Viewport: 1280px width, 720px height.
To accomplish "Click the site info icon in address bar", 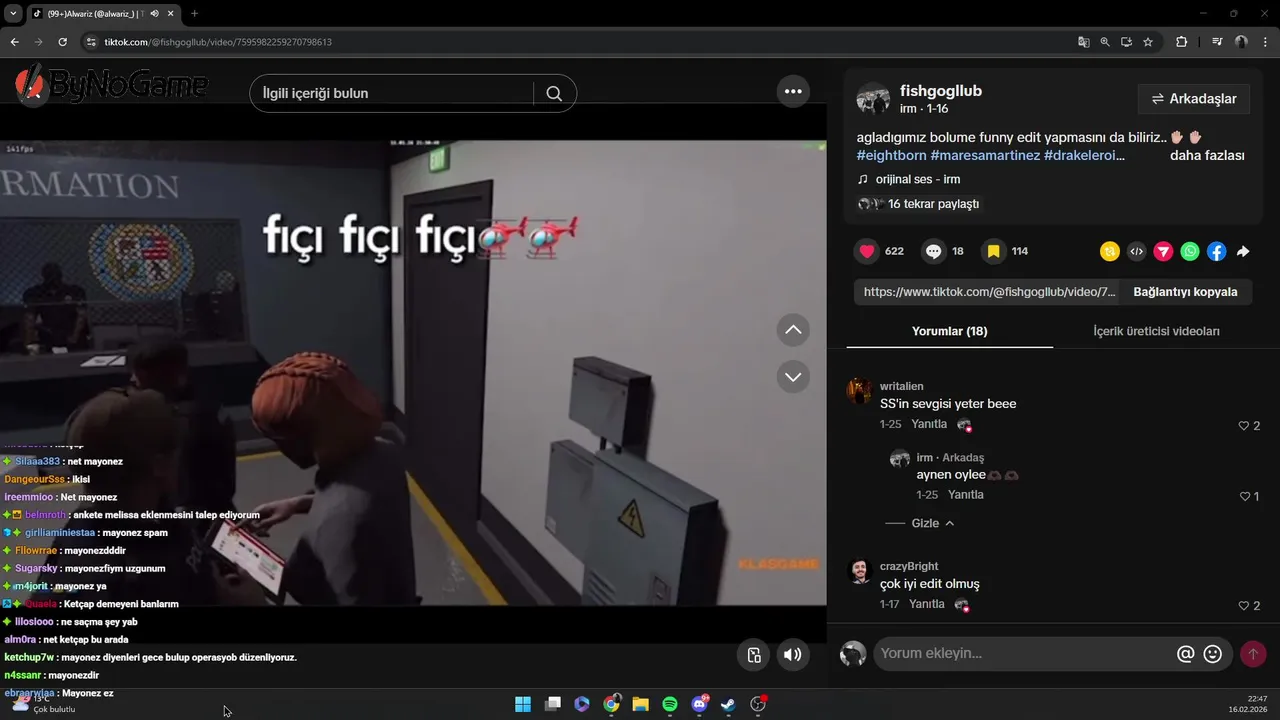I will [91, 42].
